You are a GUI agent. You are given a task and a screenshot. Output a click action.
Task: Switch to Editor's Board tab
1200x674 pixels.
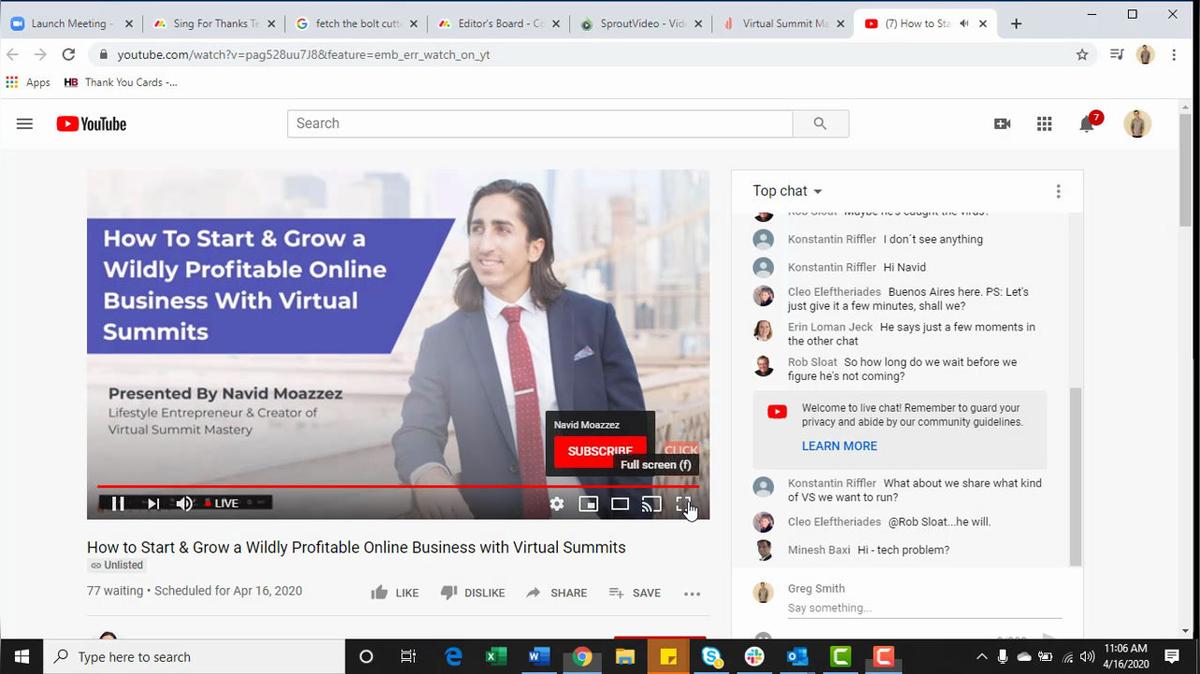tap(498, 24)
